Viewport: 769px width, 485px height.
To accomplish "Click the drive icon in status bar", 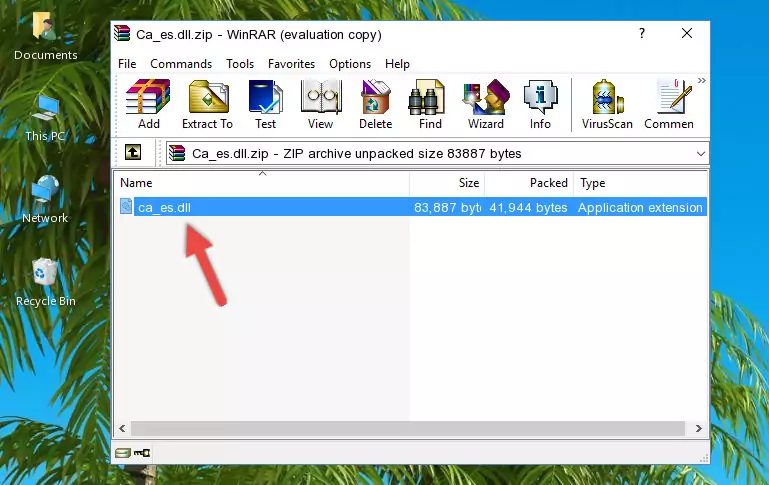I will coord(123,452).
